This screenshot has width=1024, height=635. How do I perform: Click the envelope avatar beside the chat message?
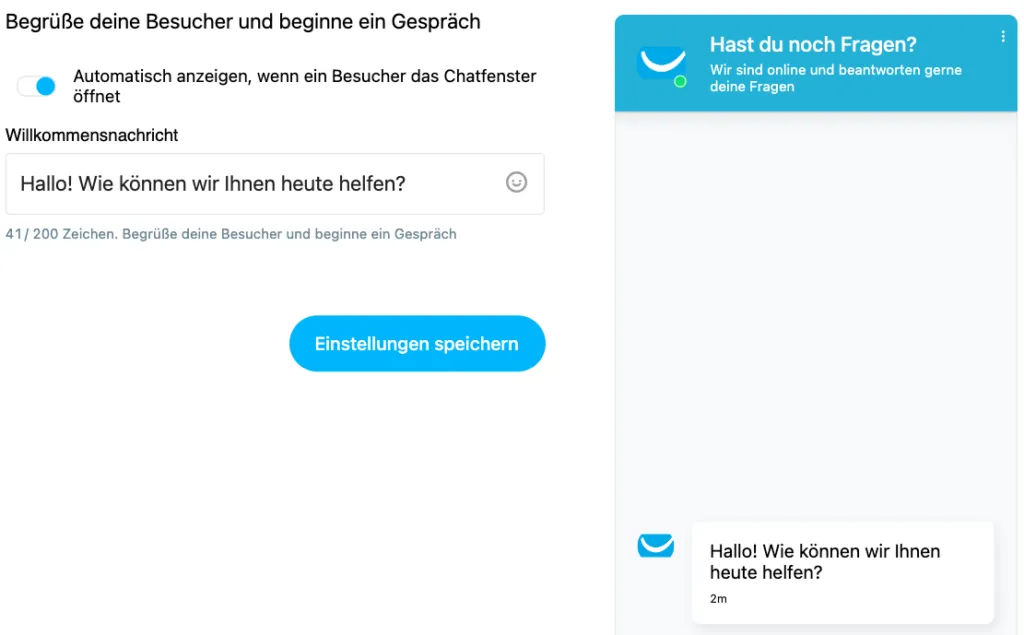tap(656, 545)
